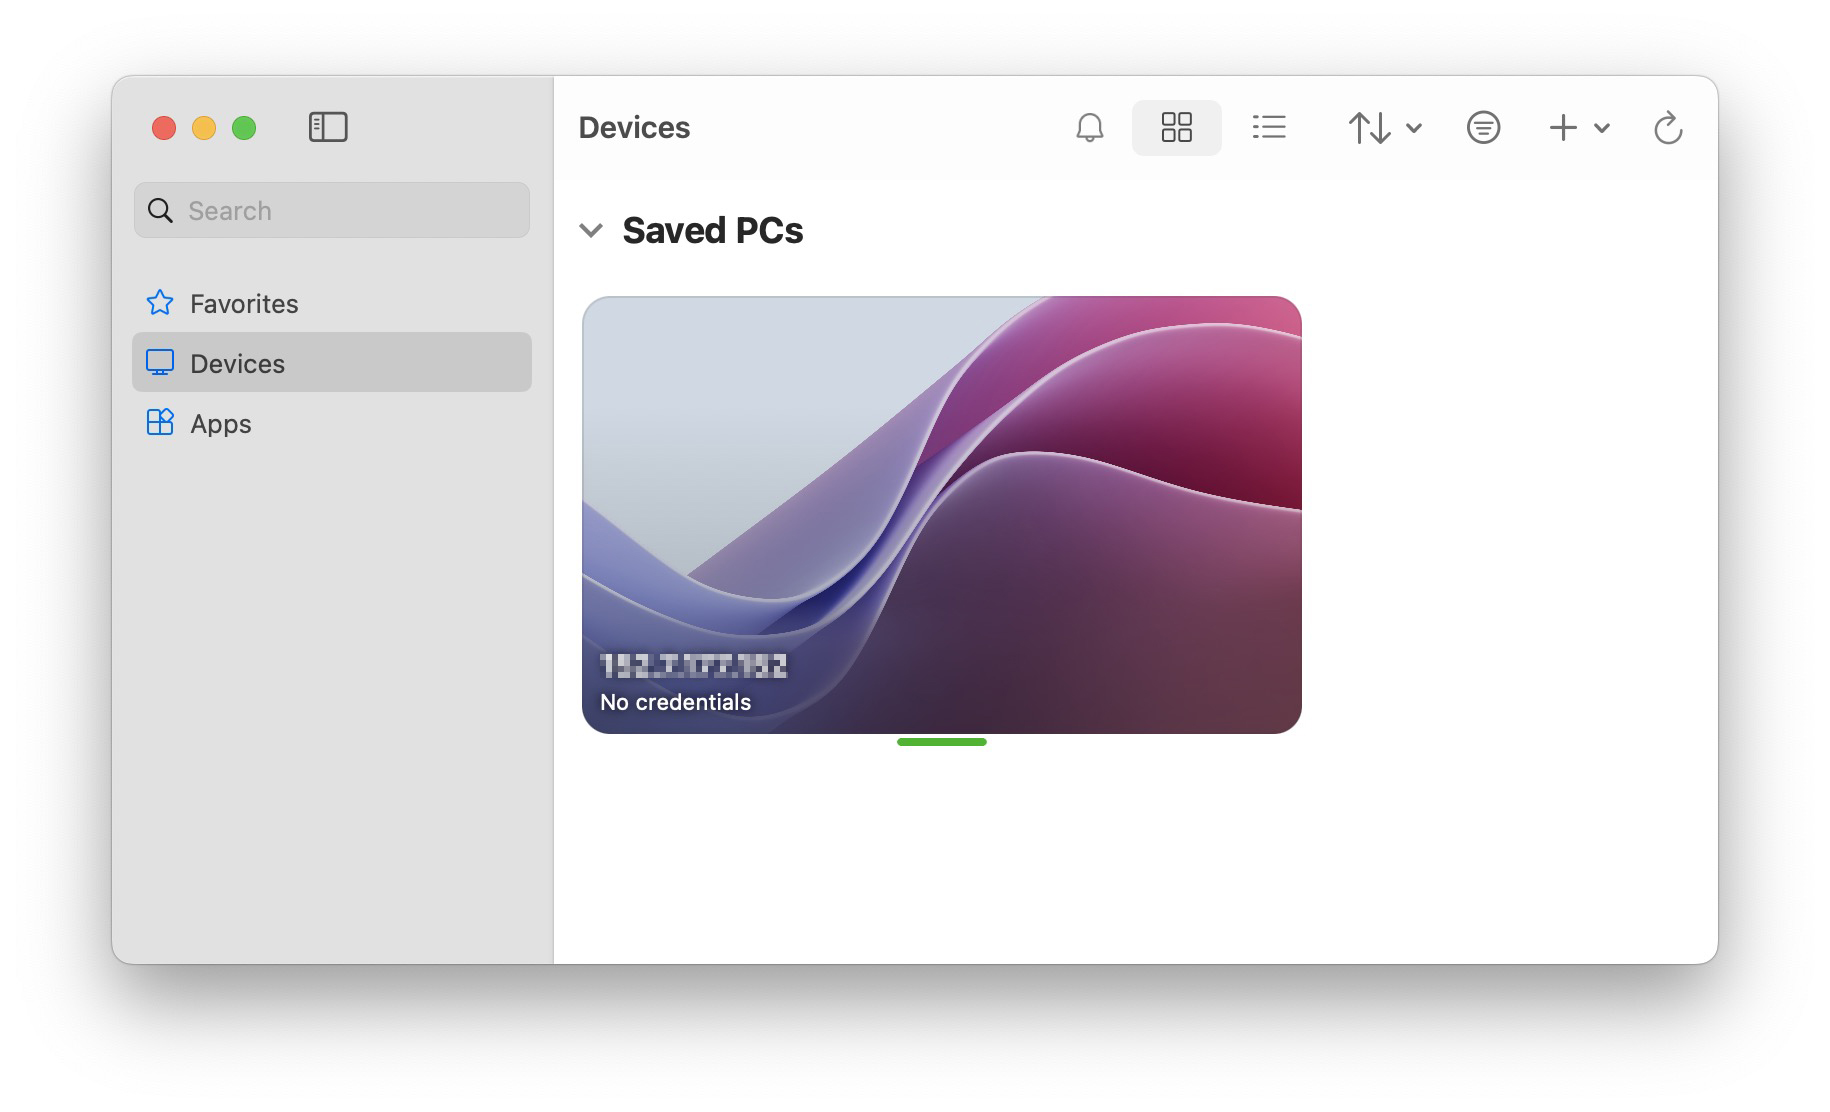Open the sort options dropdown chevron
Screen dimensions: 1830x1112
[x=1414, y=128]
